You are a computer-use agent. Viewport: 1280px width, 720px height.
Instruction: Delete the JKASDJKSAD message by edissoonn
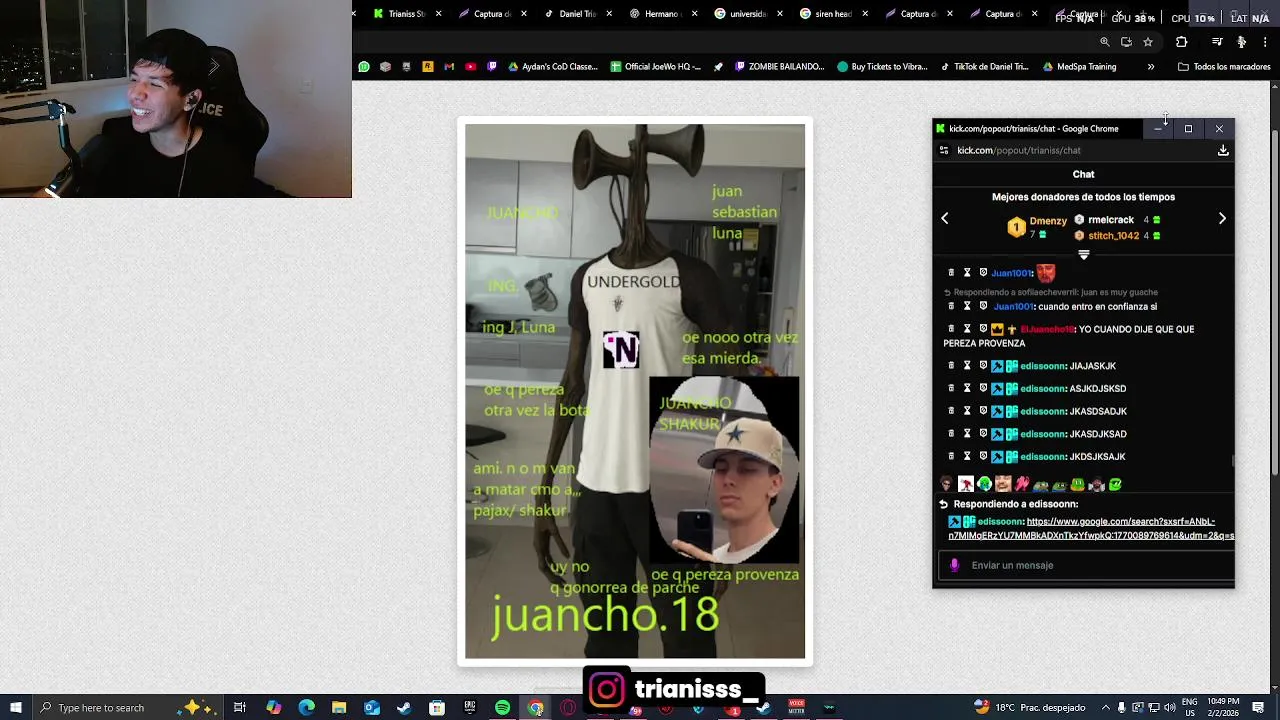pos(951,434)
